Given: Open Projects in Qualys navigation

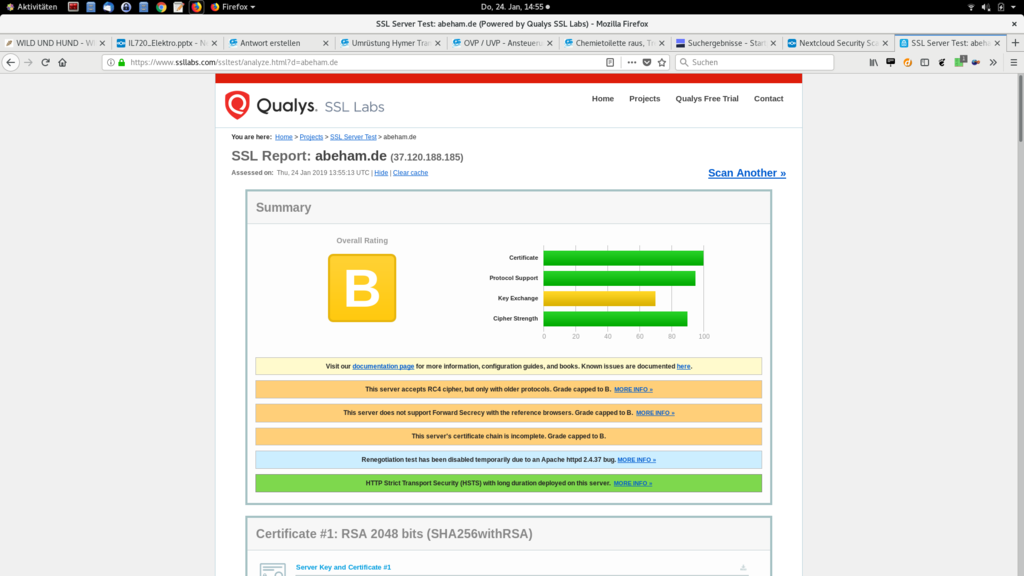Looking at the screenshot, I should click(645, 99).
